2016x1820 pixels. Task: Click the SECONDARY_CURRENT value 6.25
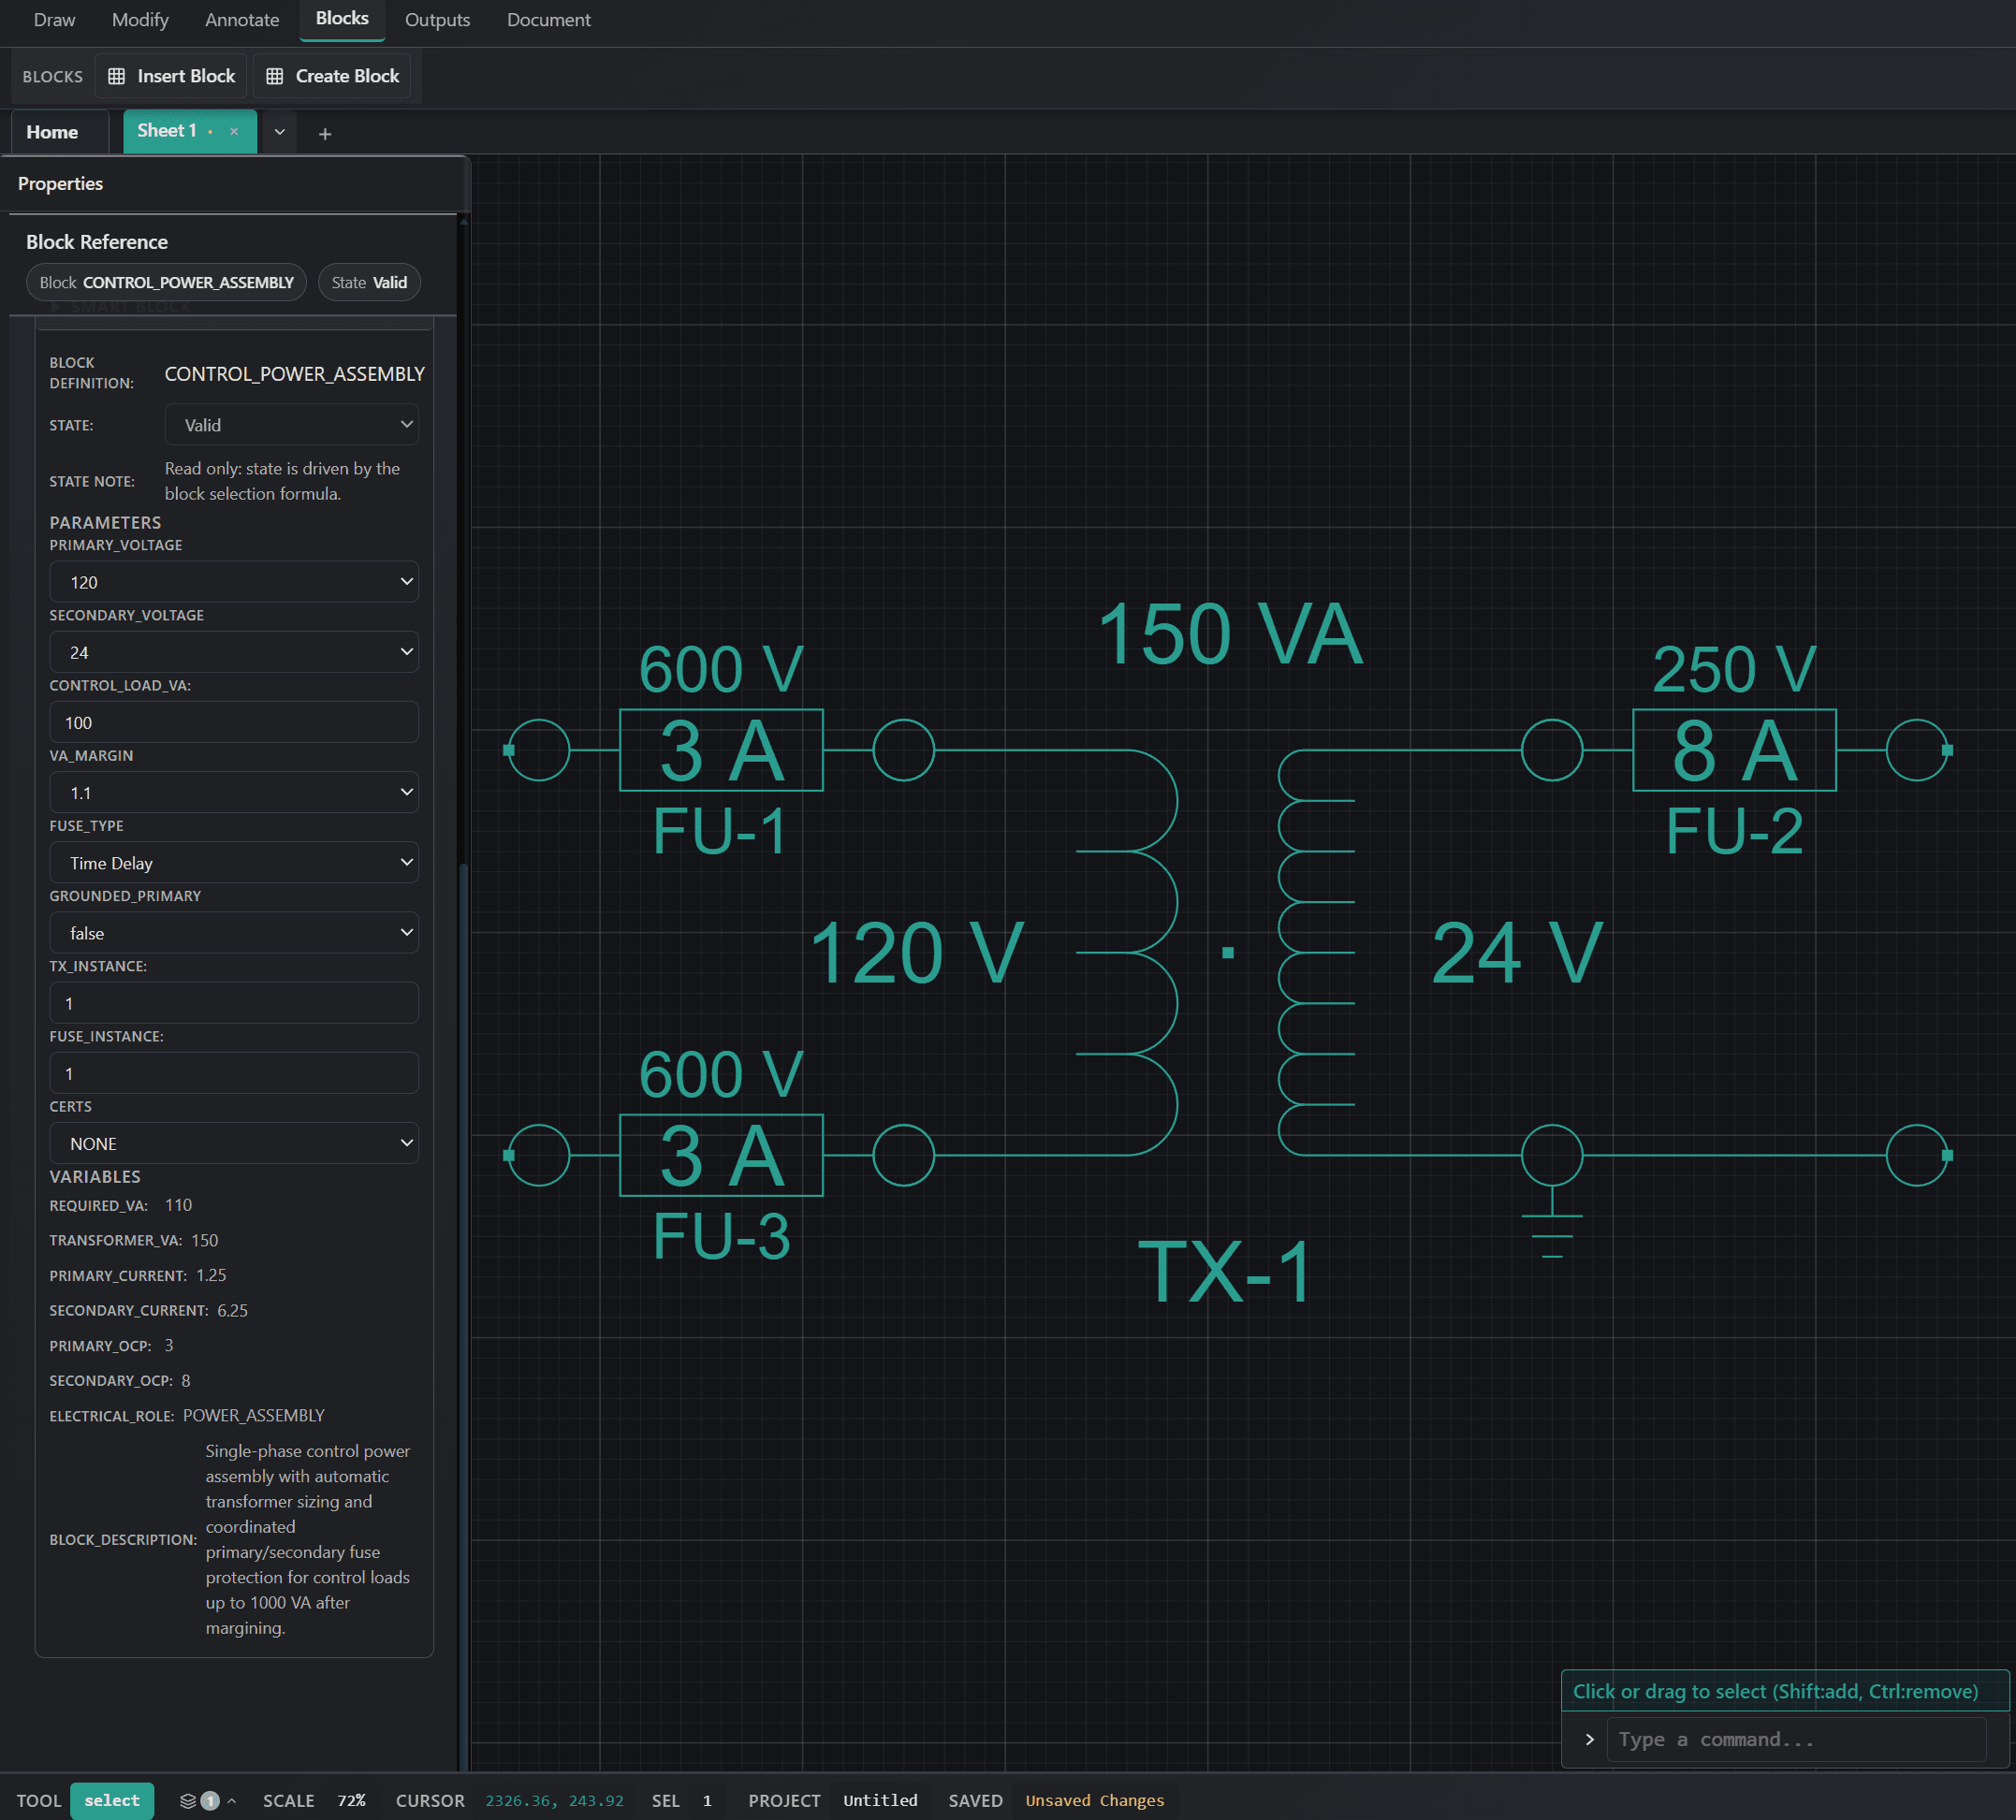tap(232, 1310)
